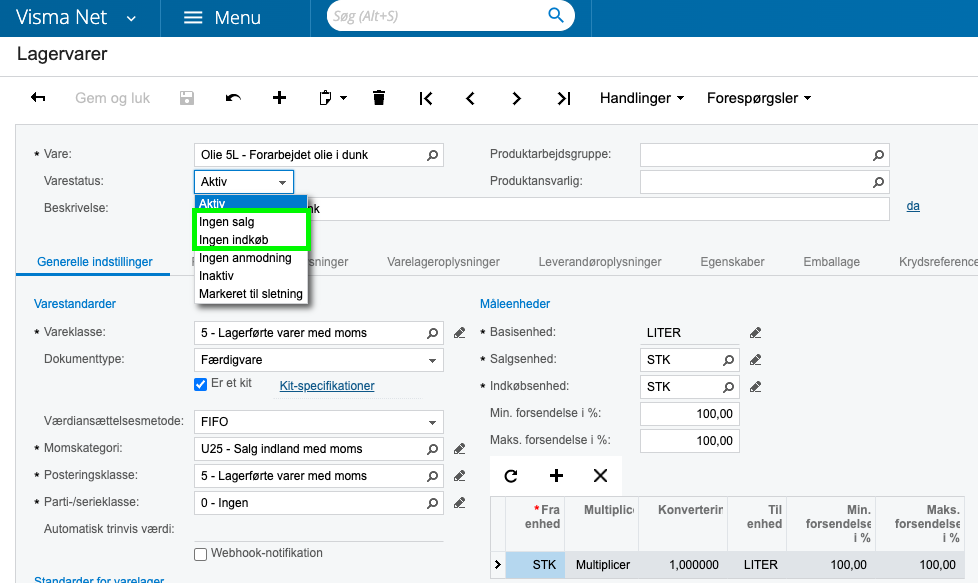Screen dimensions: 978x583
Task: Switch to the Varelageroplysninger tab
Action: (443, 262)
